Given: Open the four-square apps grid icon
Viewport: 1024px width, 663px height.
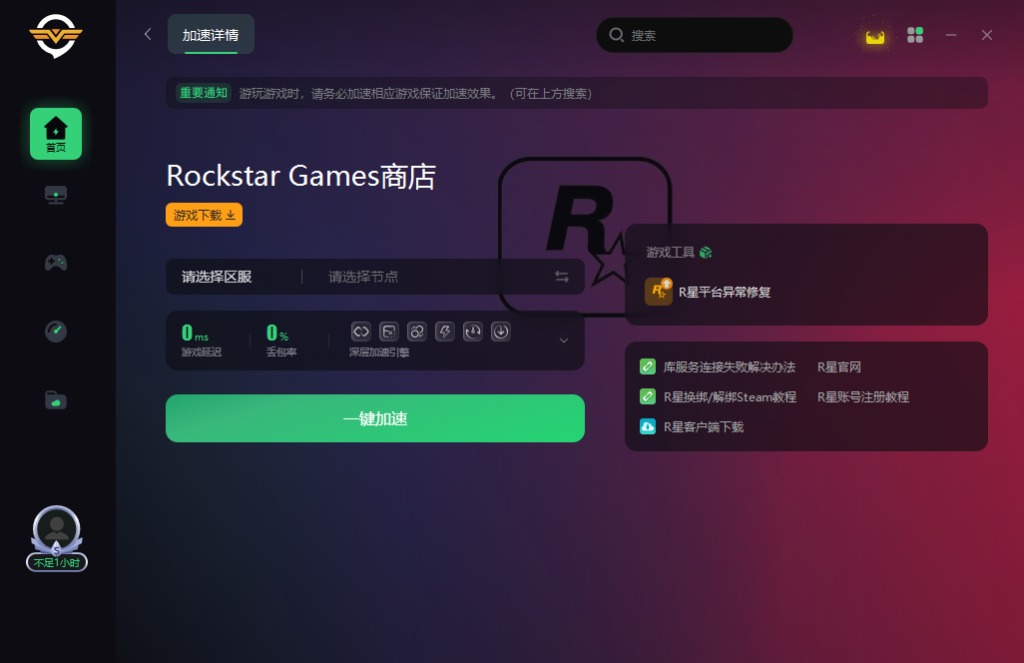Looking at the screenshot, I should click(915, 35).
